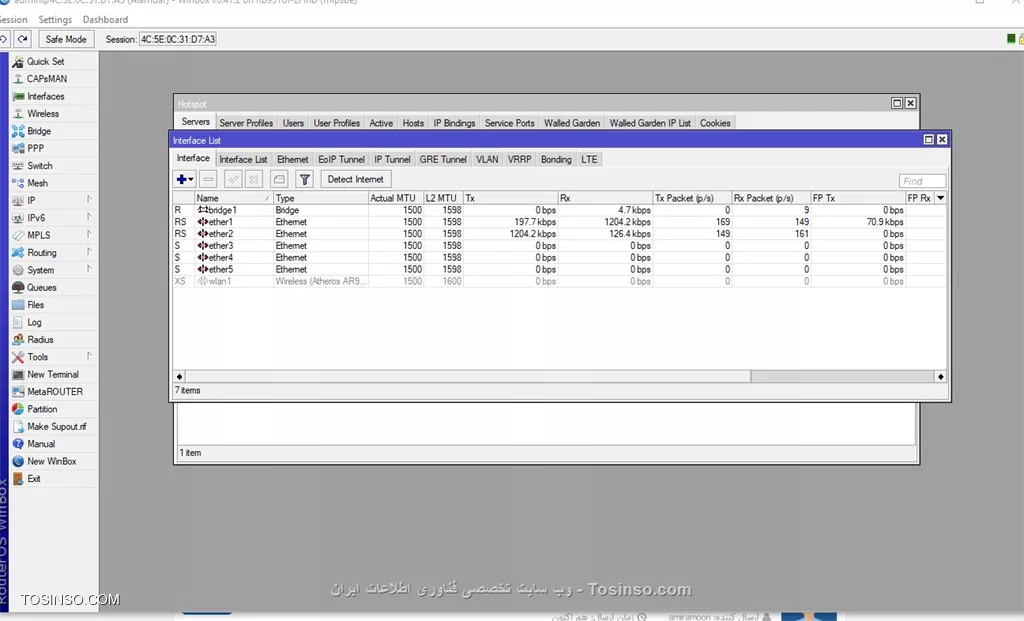Open Radius sidebar entry

click(40, 340)
